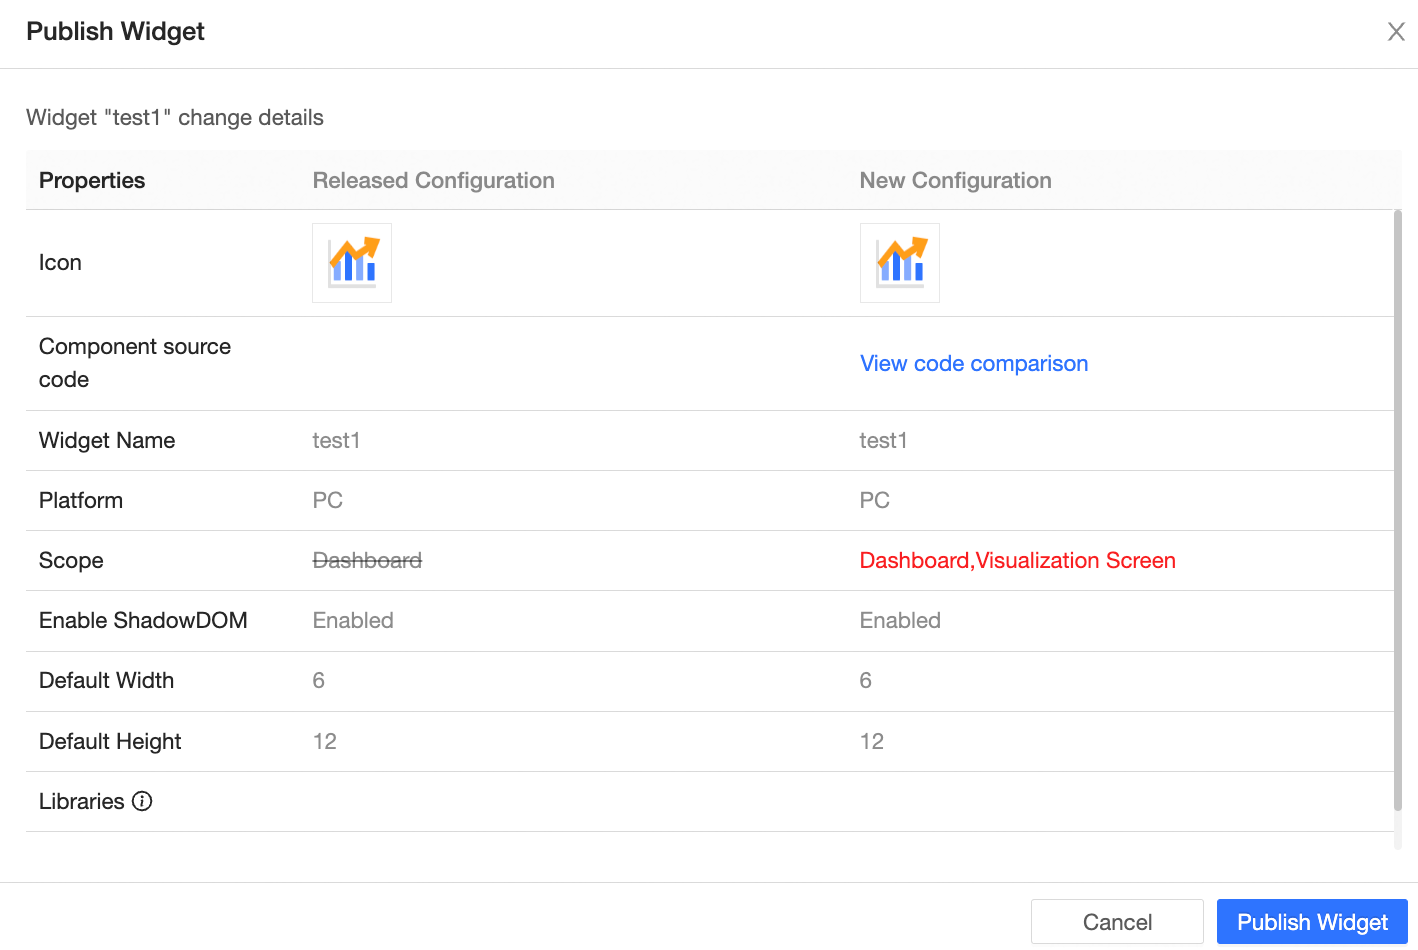Click the red Dashboard,Visualization Screen value

[1017, 561]
